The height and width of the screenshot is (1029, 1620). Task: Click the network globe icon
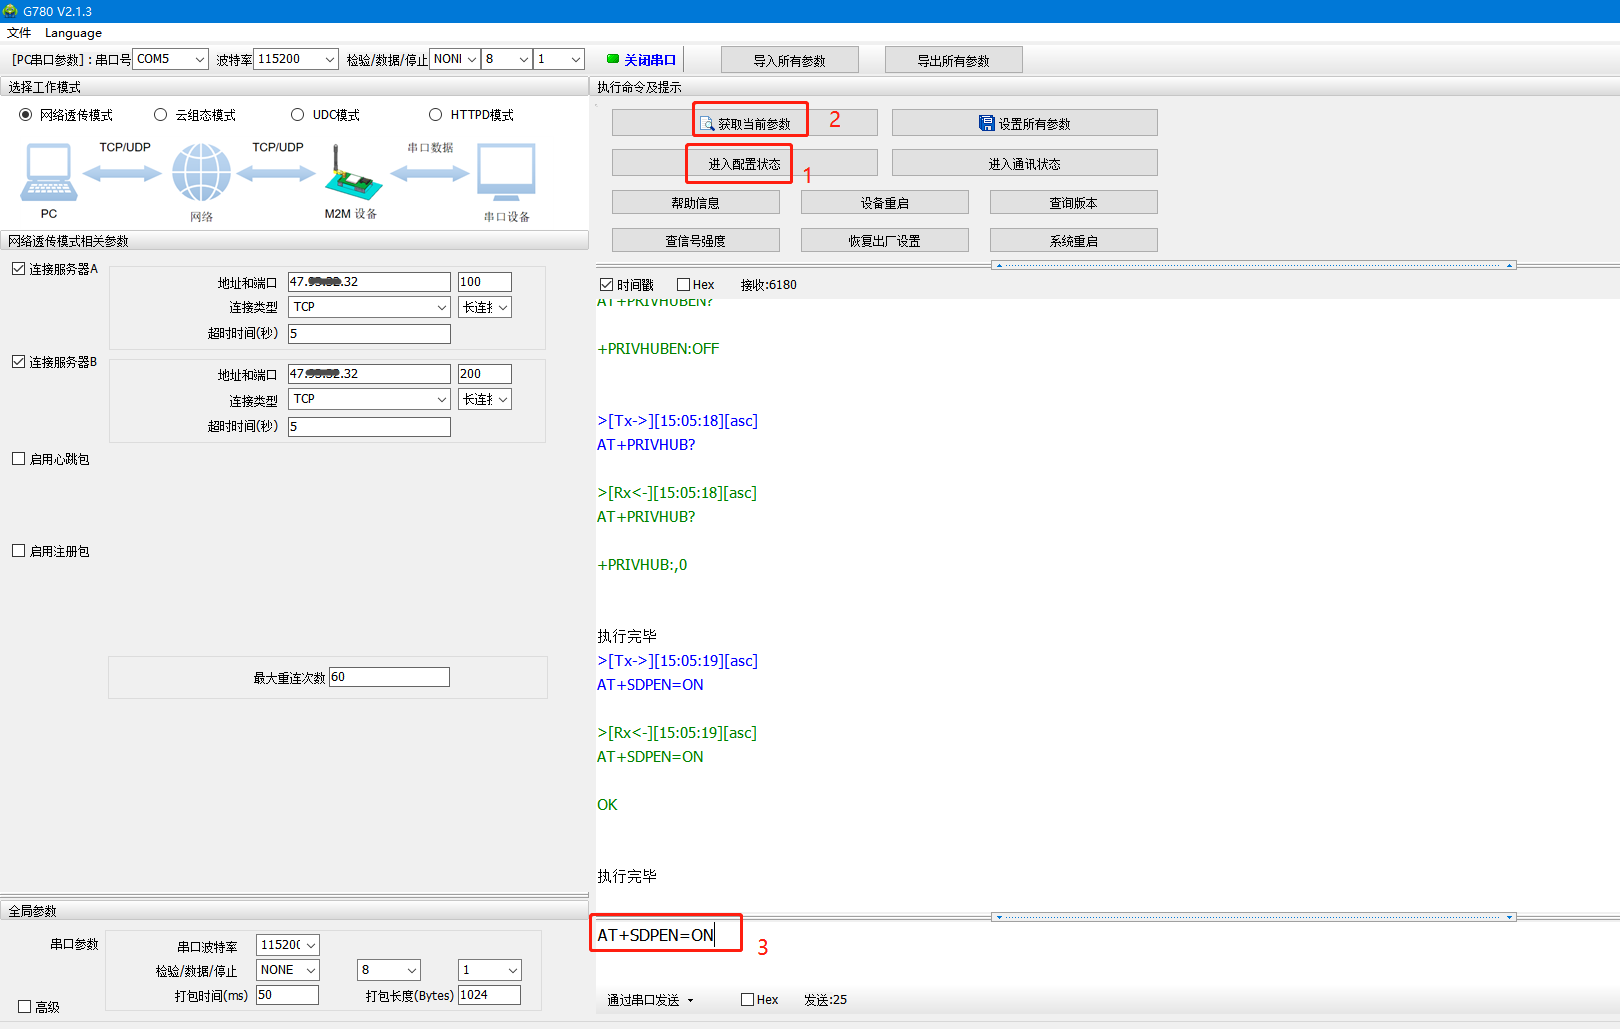tap(201, 172)
